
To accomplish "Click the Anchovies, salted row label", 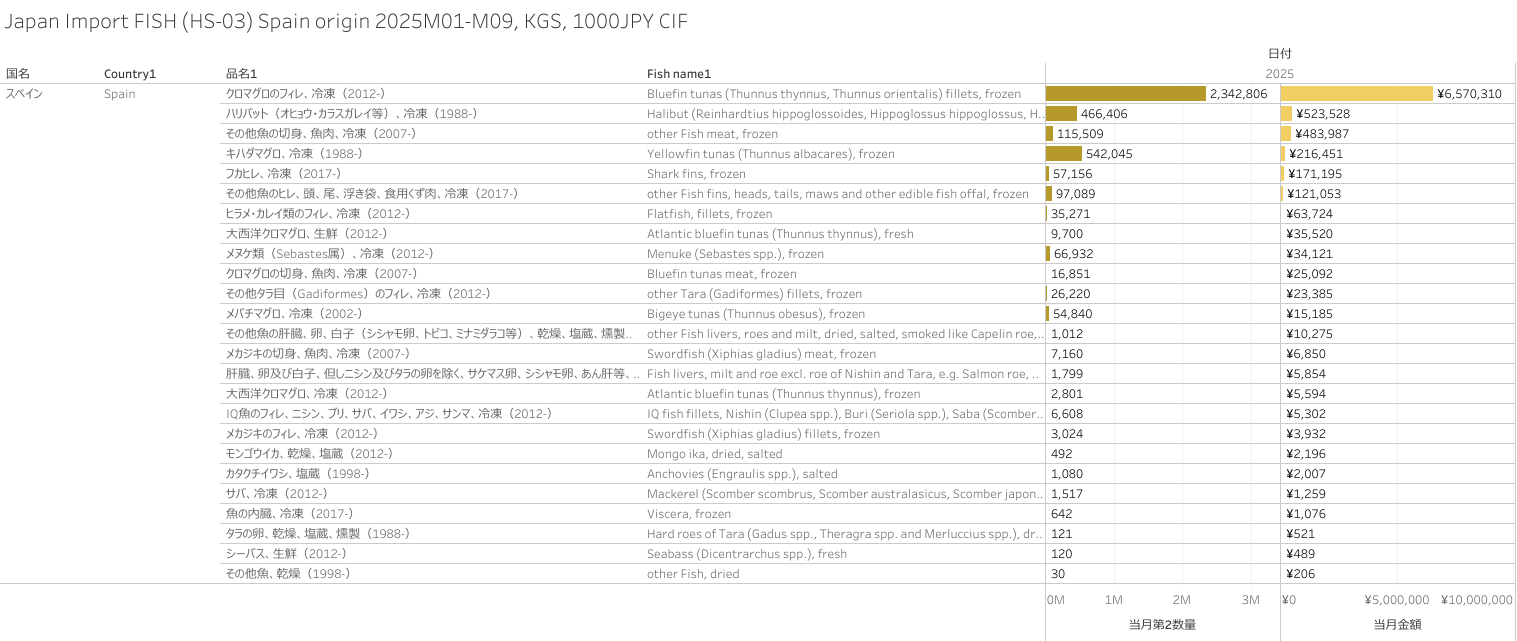I will 742,474.
